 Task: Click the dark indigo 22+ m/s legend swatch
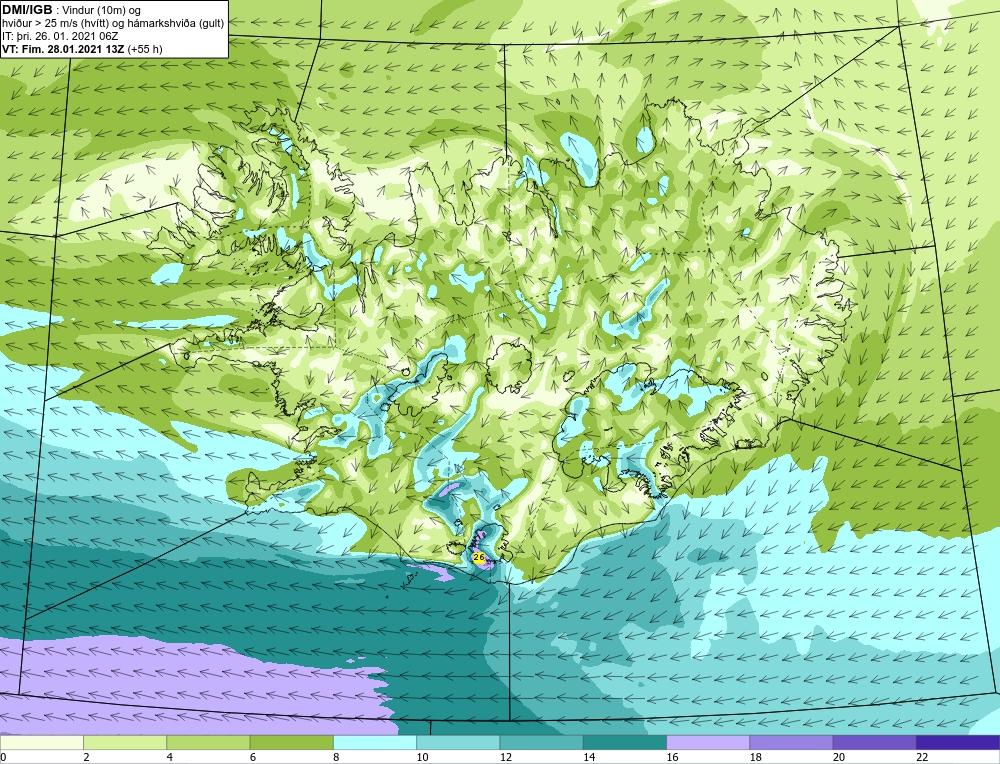957,742
